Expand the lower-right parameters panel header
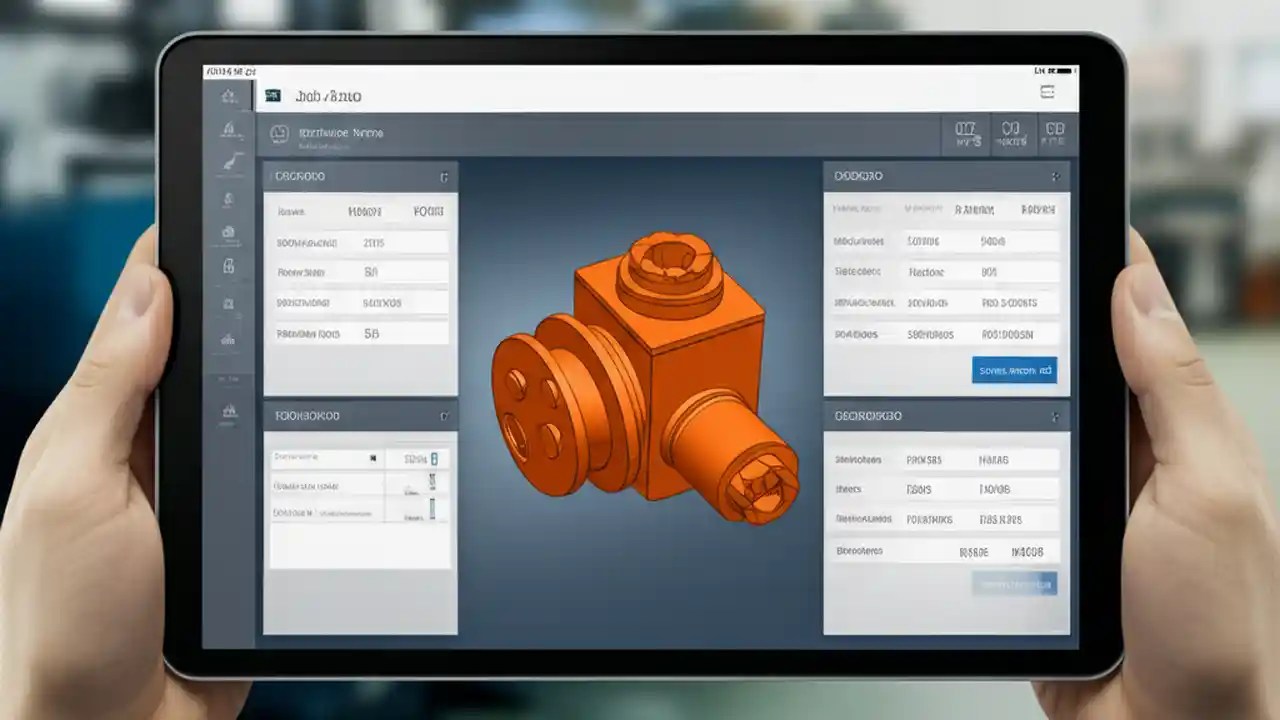This screenshot has height=720, width=1280. point(1057,416)
